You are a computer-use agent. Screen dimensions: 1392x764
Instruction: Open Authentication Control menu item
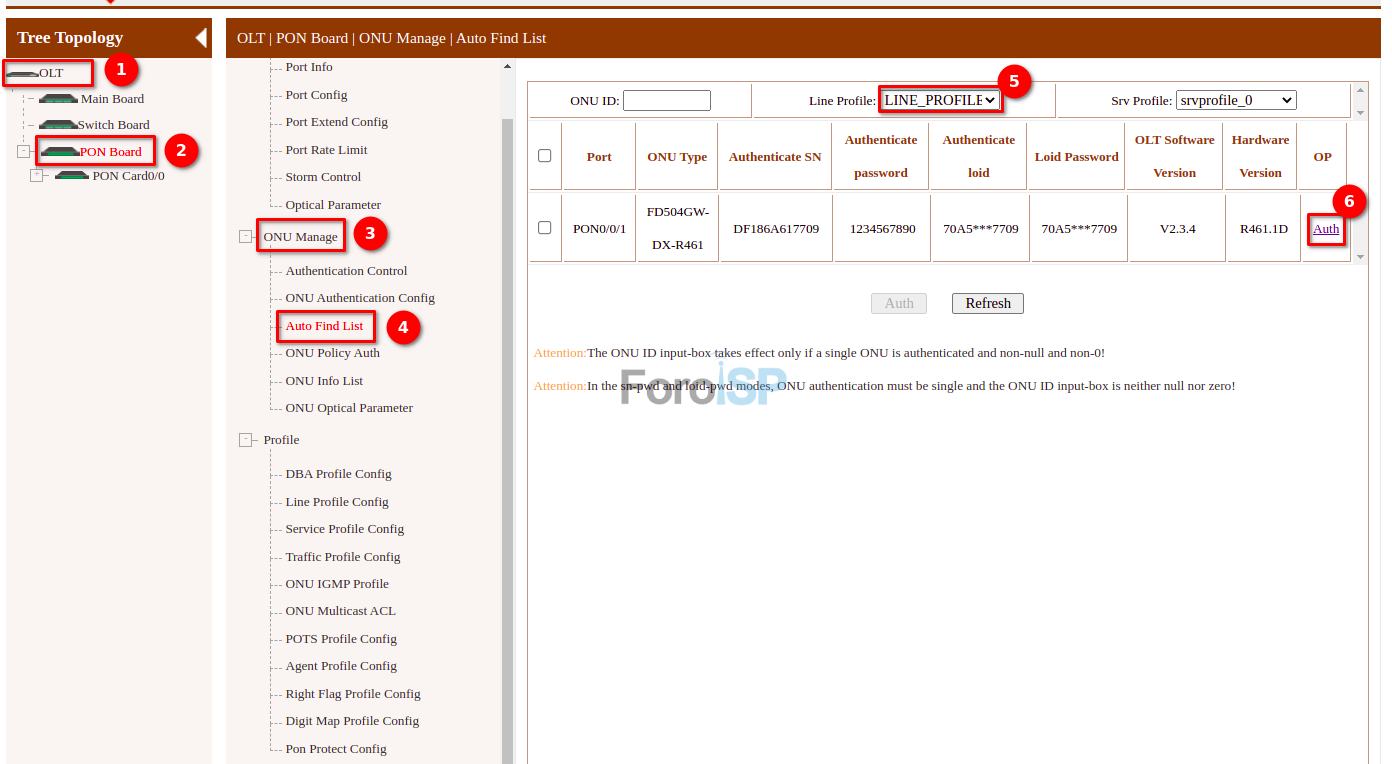tap(346, 271)
